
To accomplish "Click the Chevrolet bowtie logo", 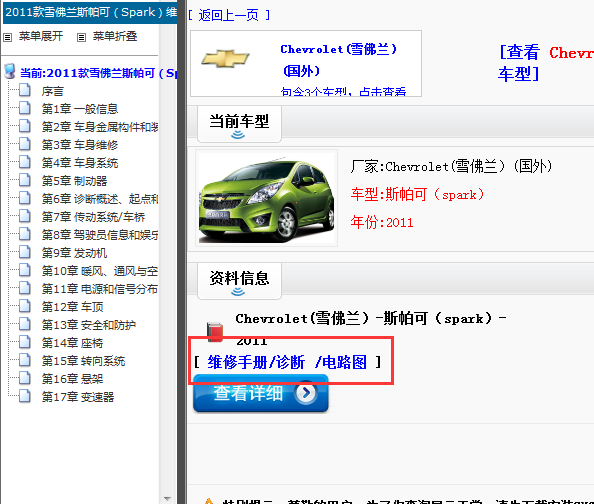I will 225,59.
